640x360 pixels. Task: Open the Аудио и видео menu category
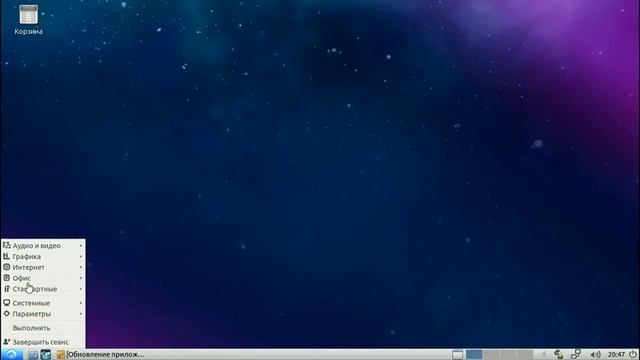click(43, 246)
